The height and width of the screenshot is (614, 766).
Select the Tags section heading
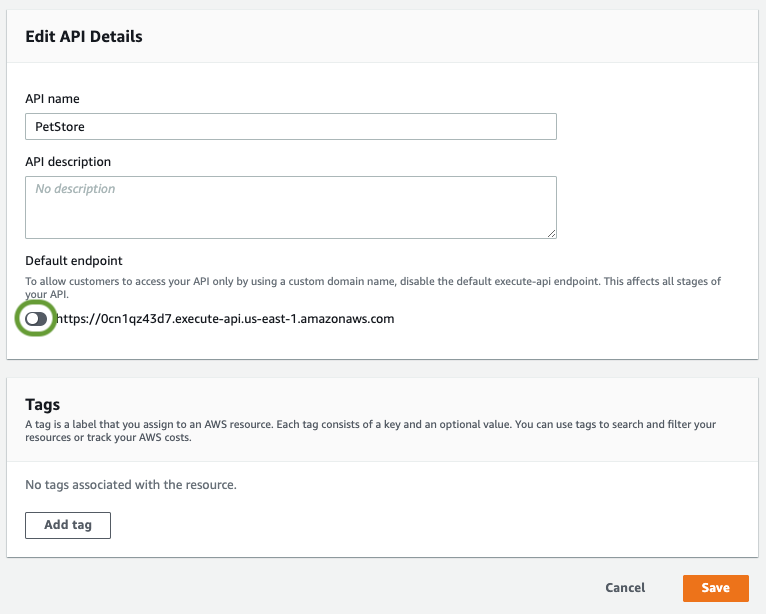coord(43,405)
